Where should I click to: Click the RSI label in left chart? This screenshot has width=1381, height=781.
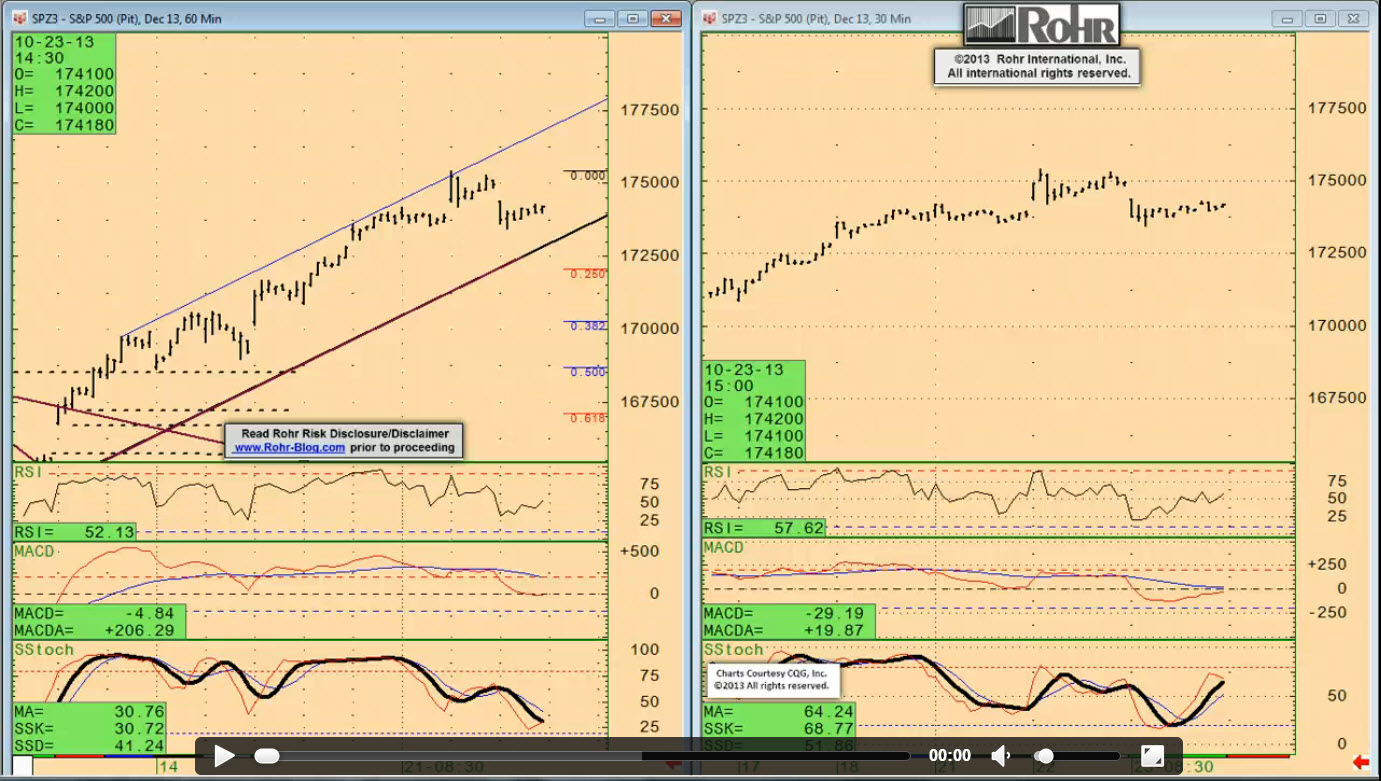pyautogui.click(x=27, y=471)
